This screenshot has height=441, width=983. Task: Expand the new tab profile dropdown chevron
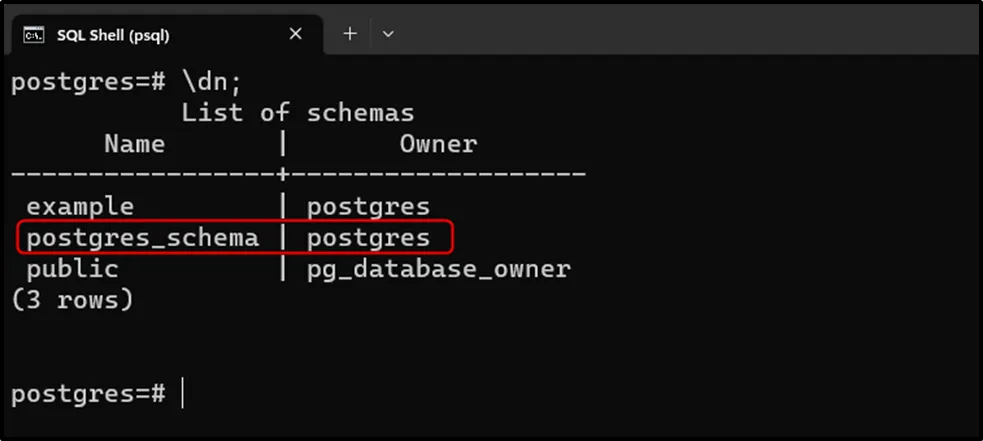[x=388, y=34]
